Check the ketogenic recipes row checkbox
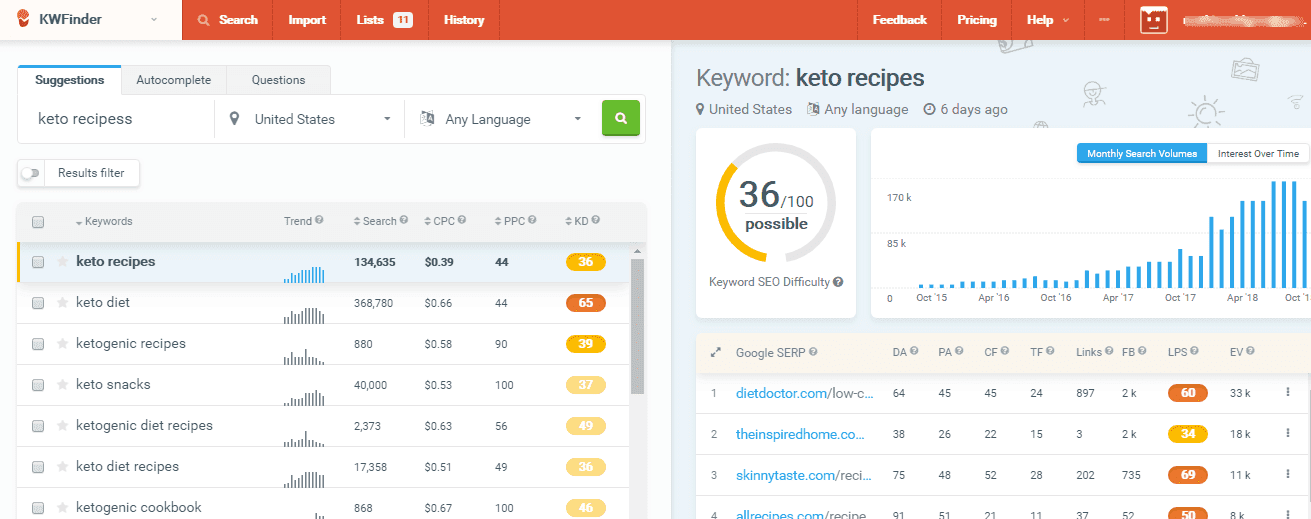 tap(38, 344)
